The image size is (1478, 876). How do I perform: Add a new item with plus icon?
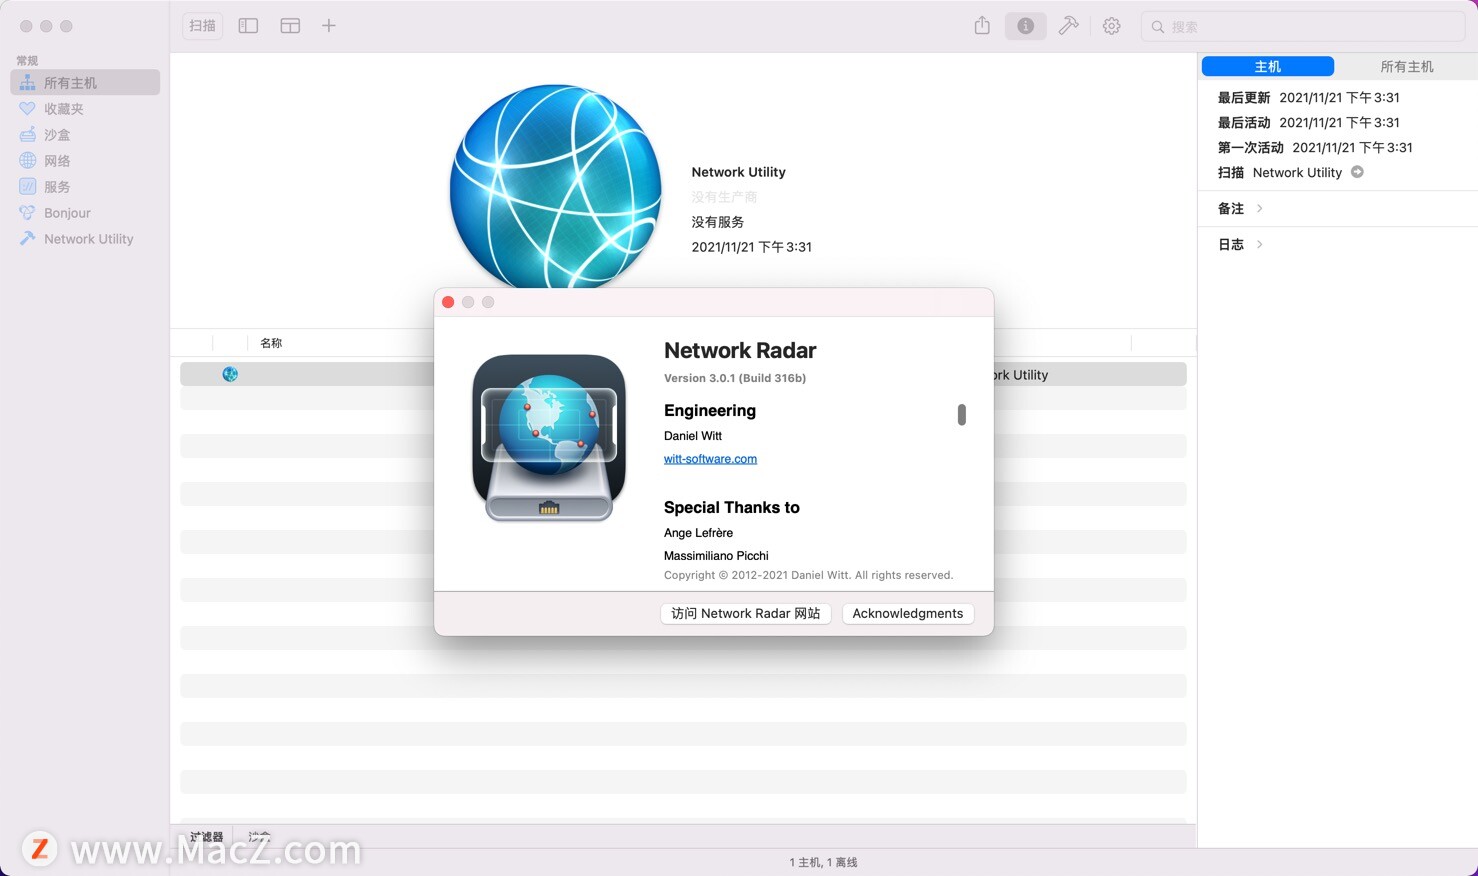328,26
